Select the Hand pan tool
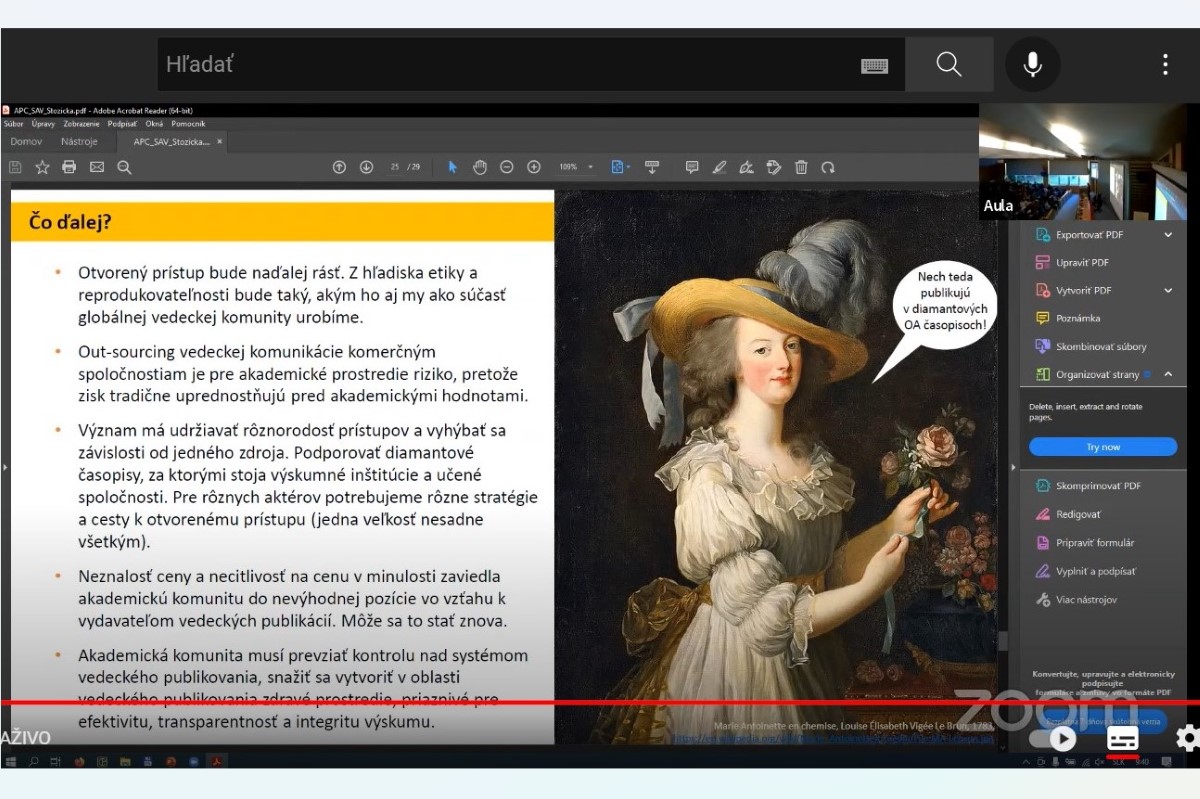1200x799 pixels. (x=480, y=167)
